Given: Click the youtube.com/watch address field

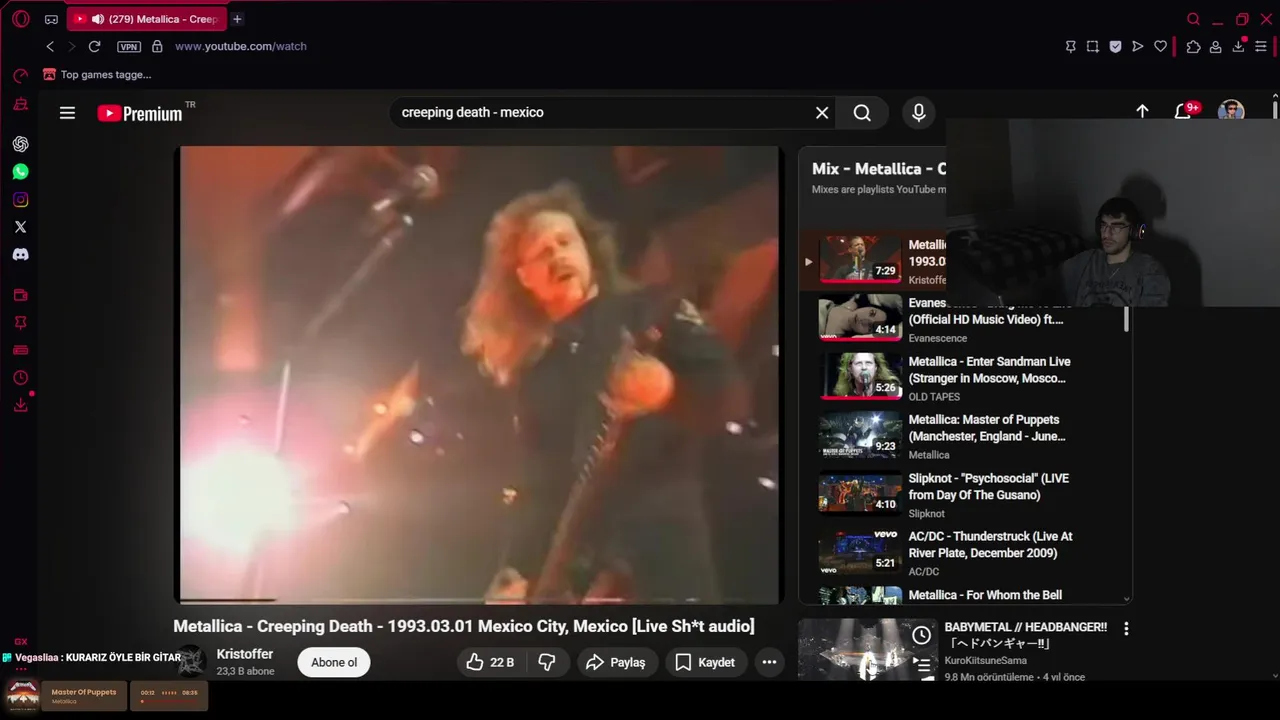Looking at the screenshot, I should (x=241, y=46).
